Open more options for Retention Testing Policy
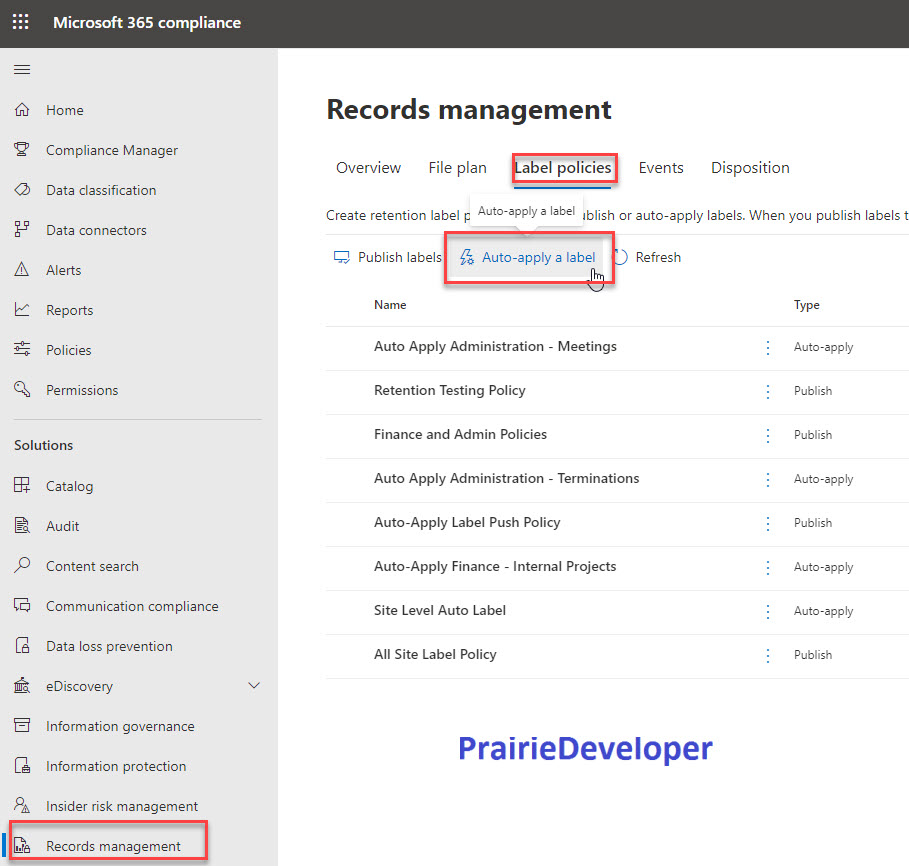The width and height of the screenshot is (909, 866). click(x=768, y=391)
